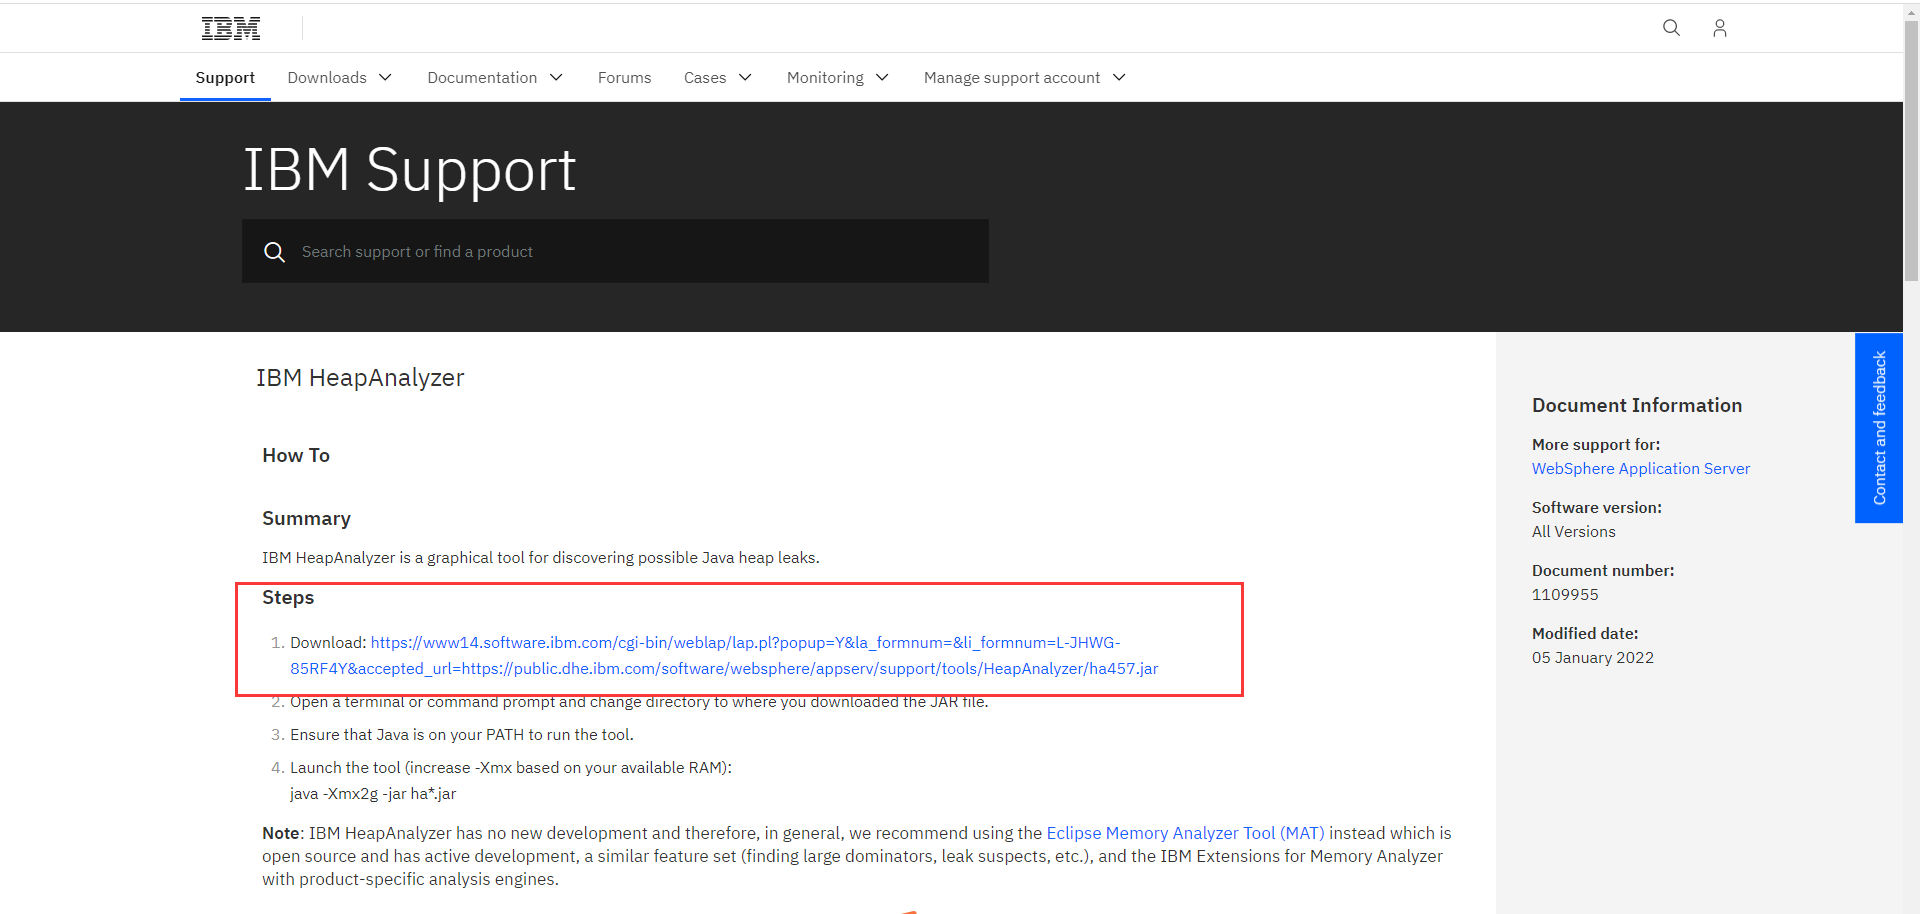The height and width of the screenshot is (914, 1920).
Task: Select the Support tab
Action: (225, 78)
